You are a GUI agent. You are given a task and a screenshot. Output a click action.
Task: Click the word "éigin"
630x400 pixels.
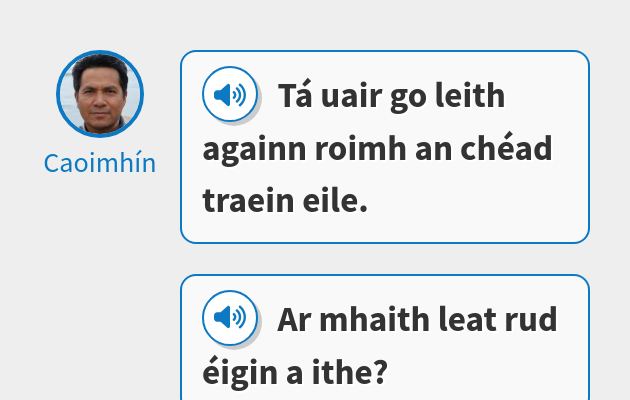[240, 373]
